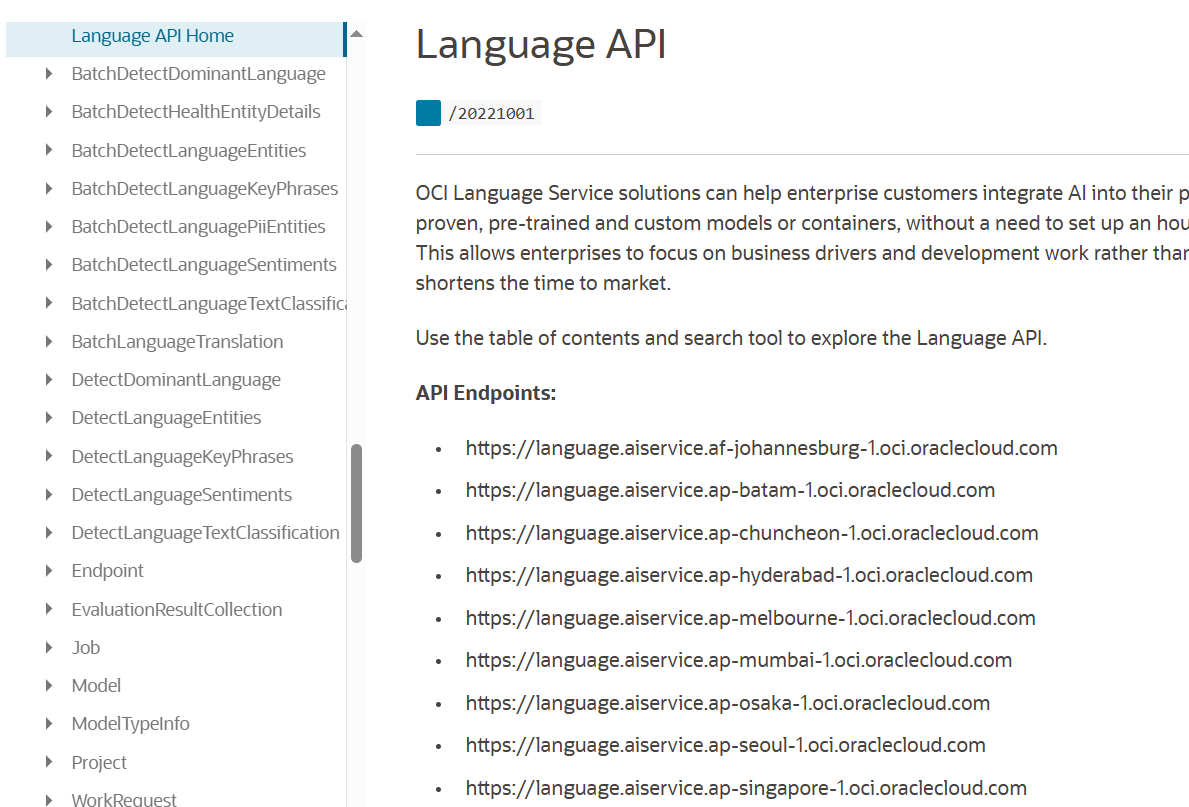Image resolution: width=1189 pixels, height=807 pixels.
Task: Open the Endpoint reference link
Action: (x=107, y=570)
